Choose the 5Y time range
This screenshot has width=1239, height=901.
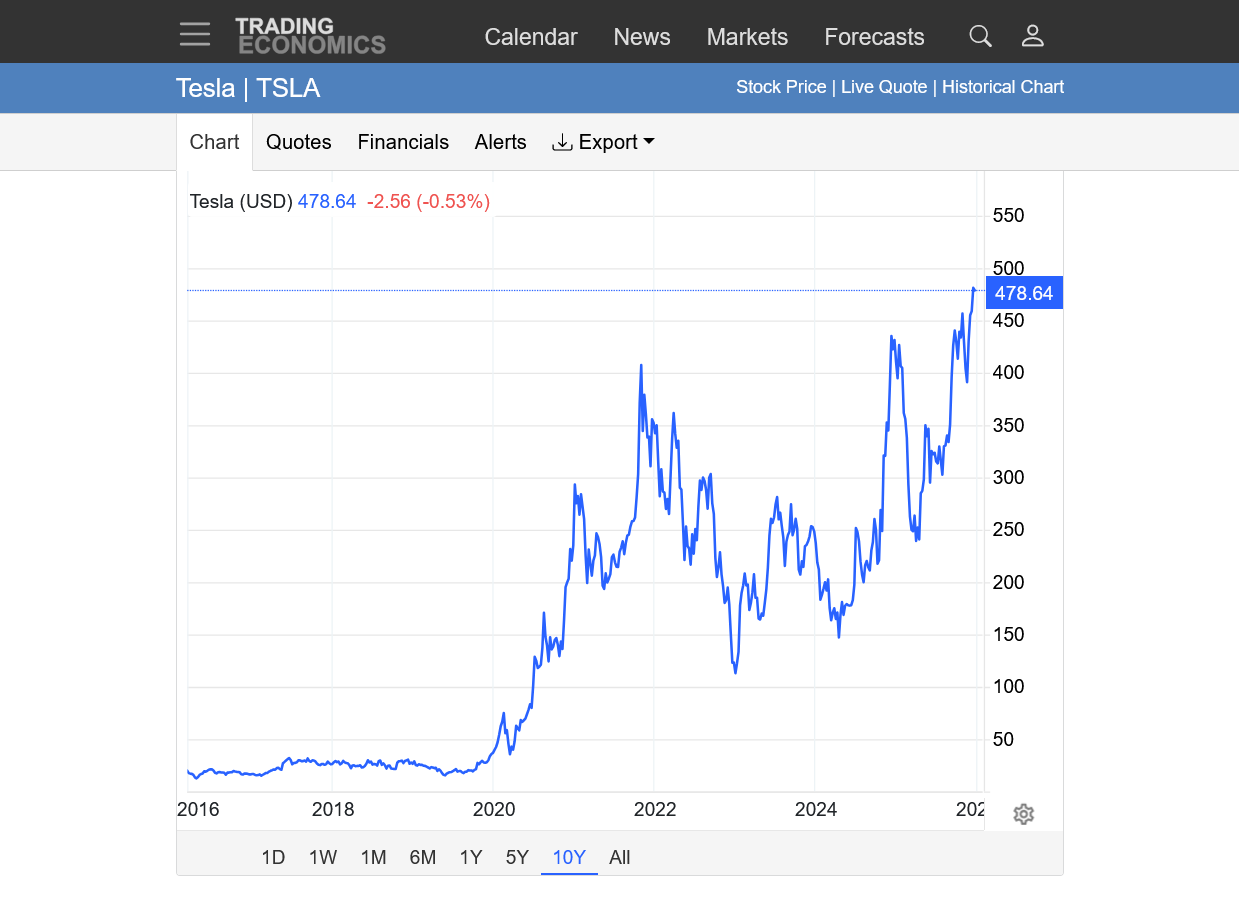516,857
